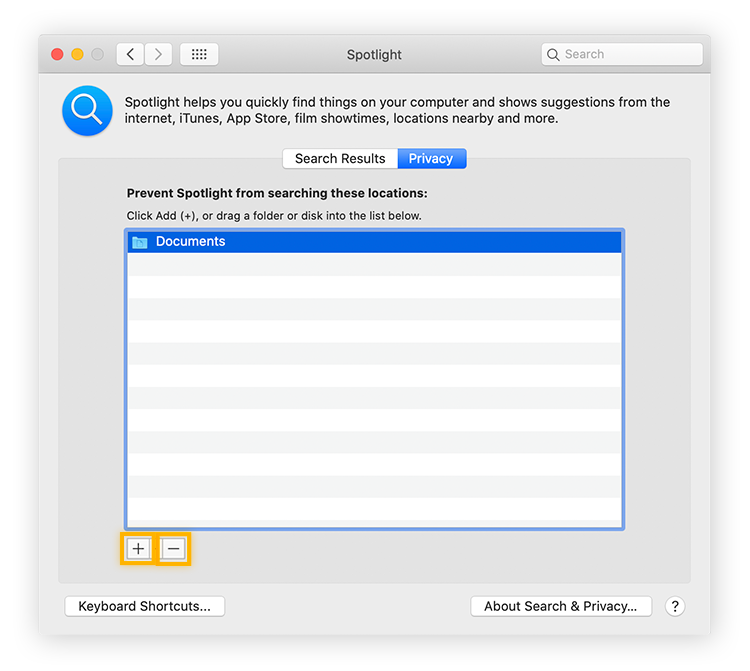
Task: Add a location with the plus button
Action: pos(138,549)
